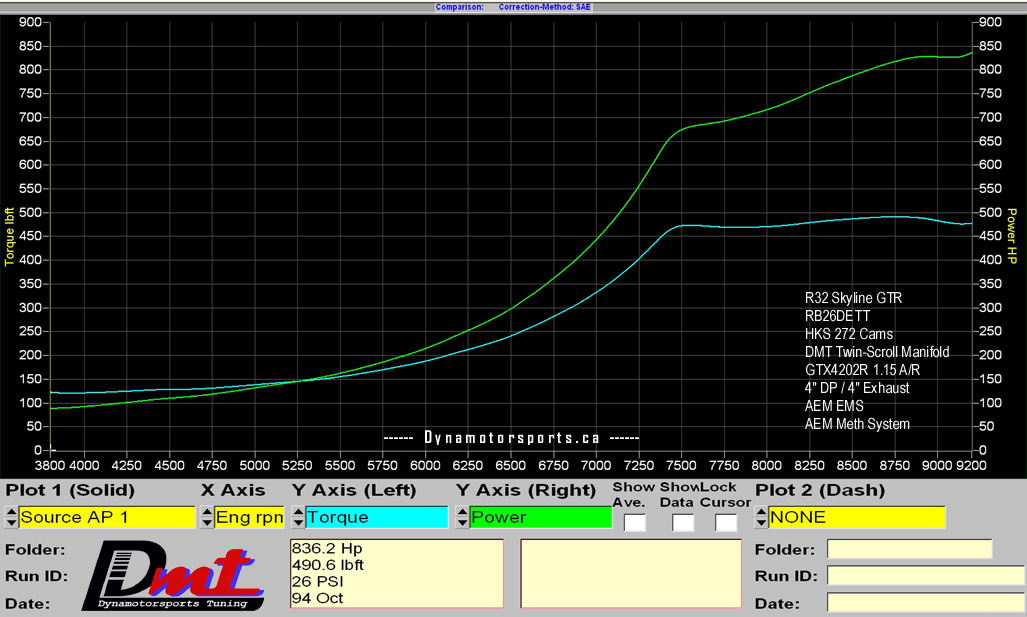Click the notes box showing 836.2 Hp

(x=397, y=573)
